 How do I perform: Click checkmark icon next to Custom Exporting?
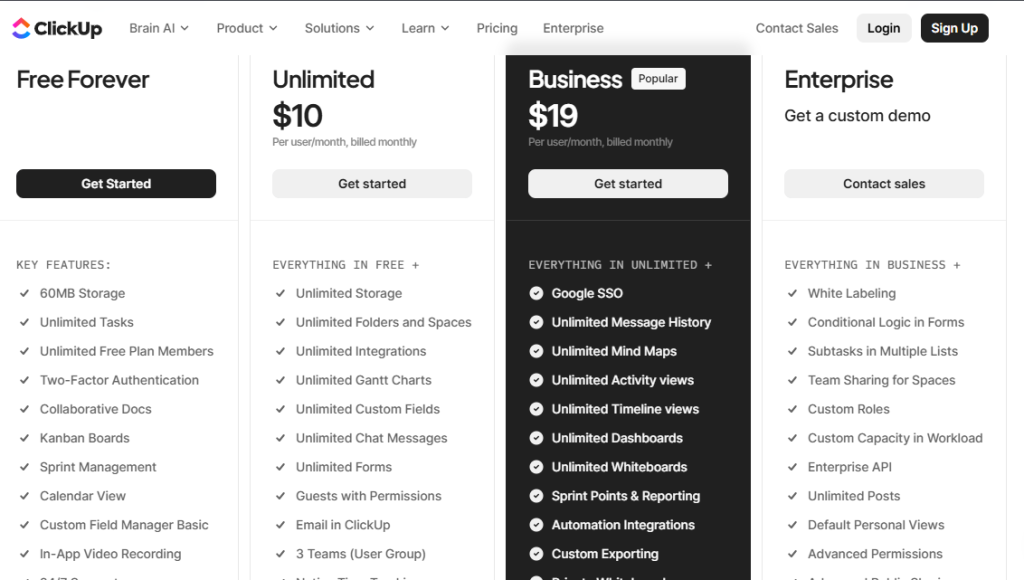click(536, 554)
